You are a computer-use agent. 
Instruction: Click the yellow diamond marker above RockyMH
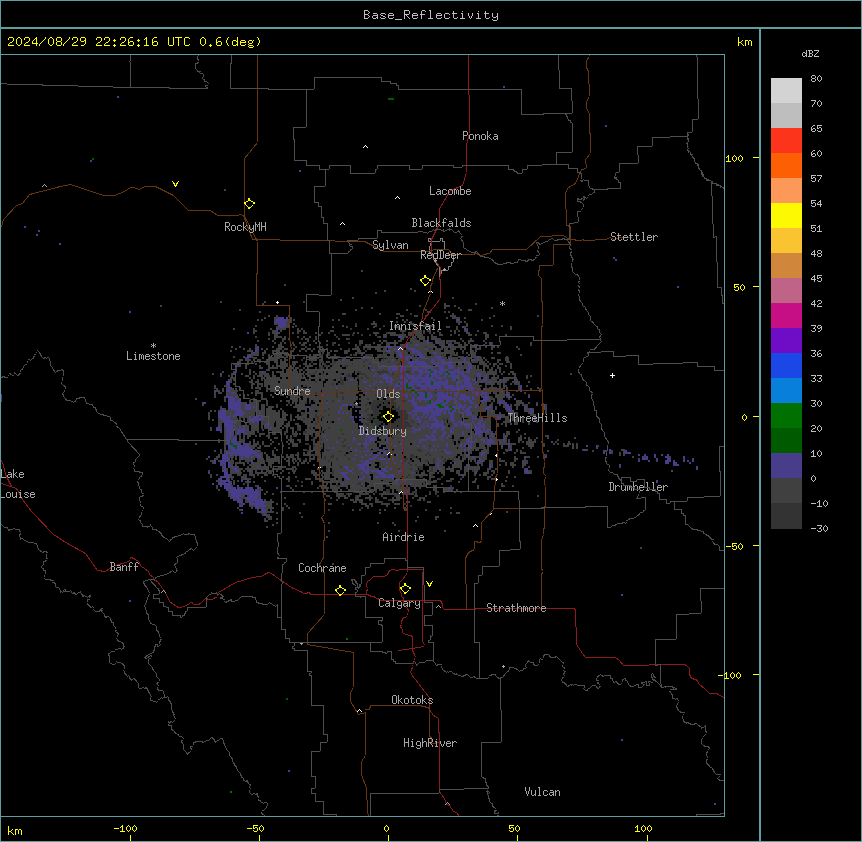[x=249, y=204]
